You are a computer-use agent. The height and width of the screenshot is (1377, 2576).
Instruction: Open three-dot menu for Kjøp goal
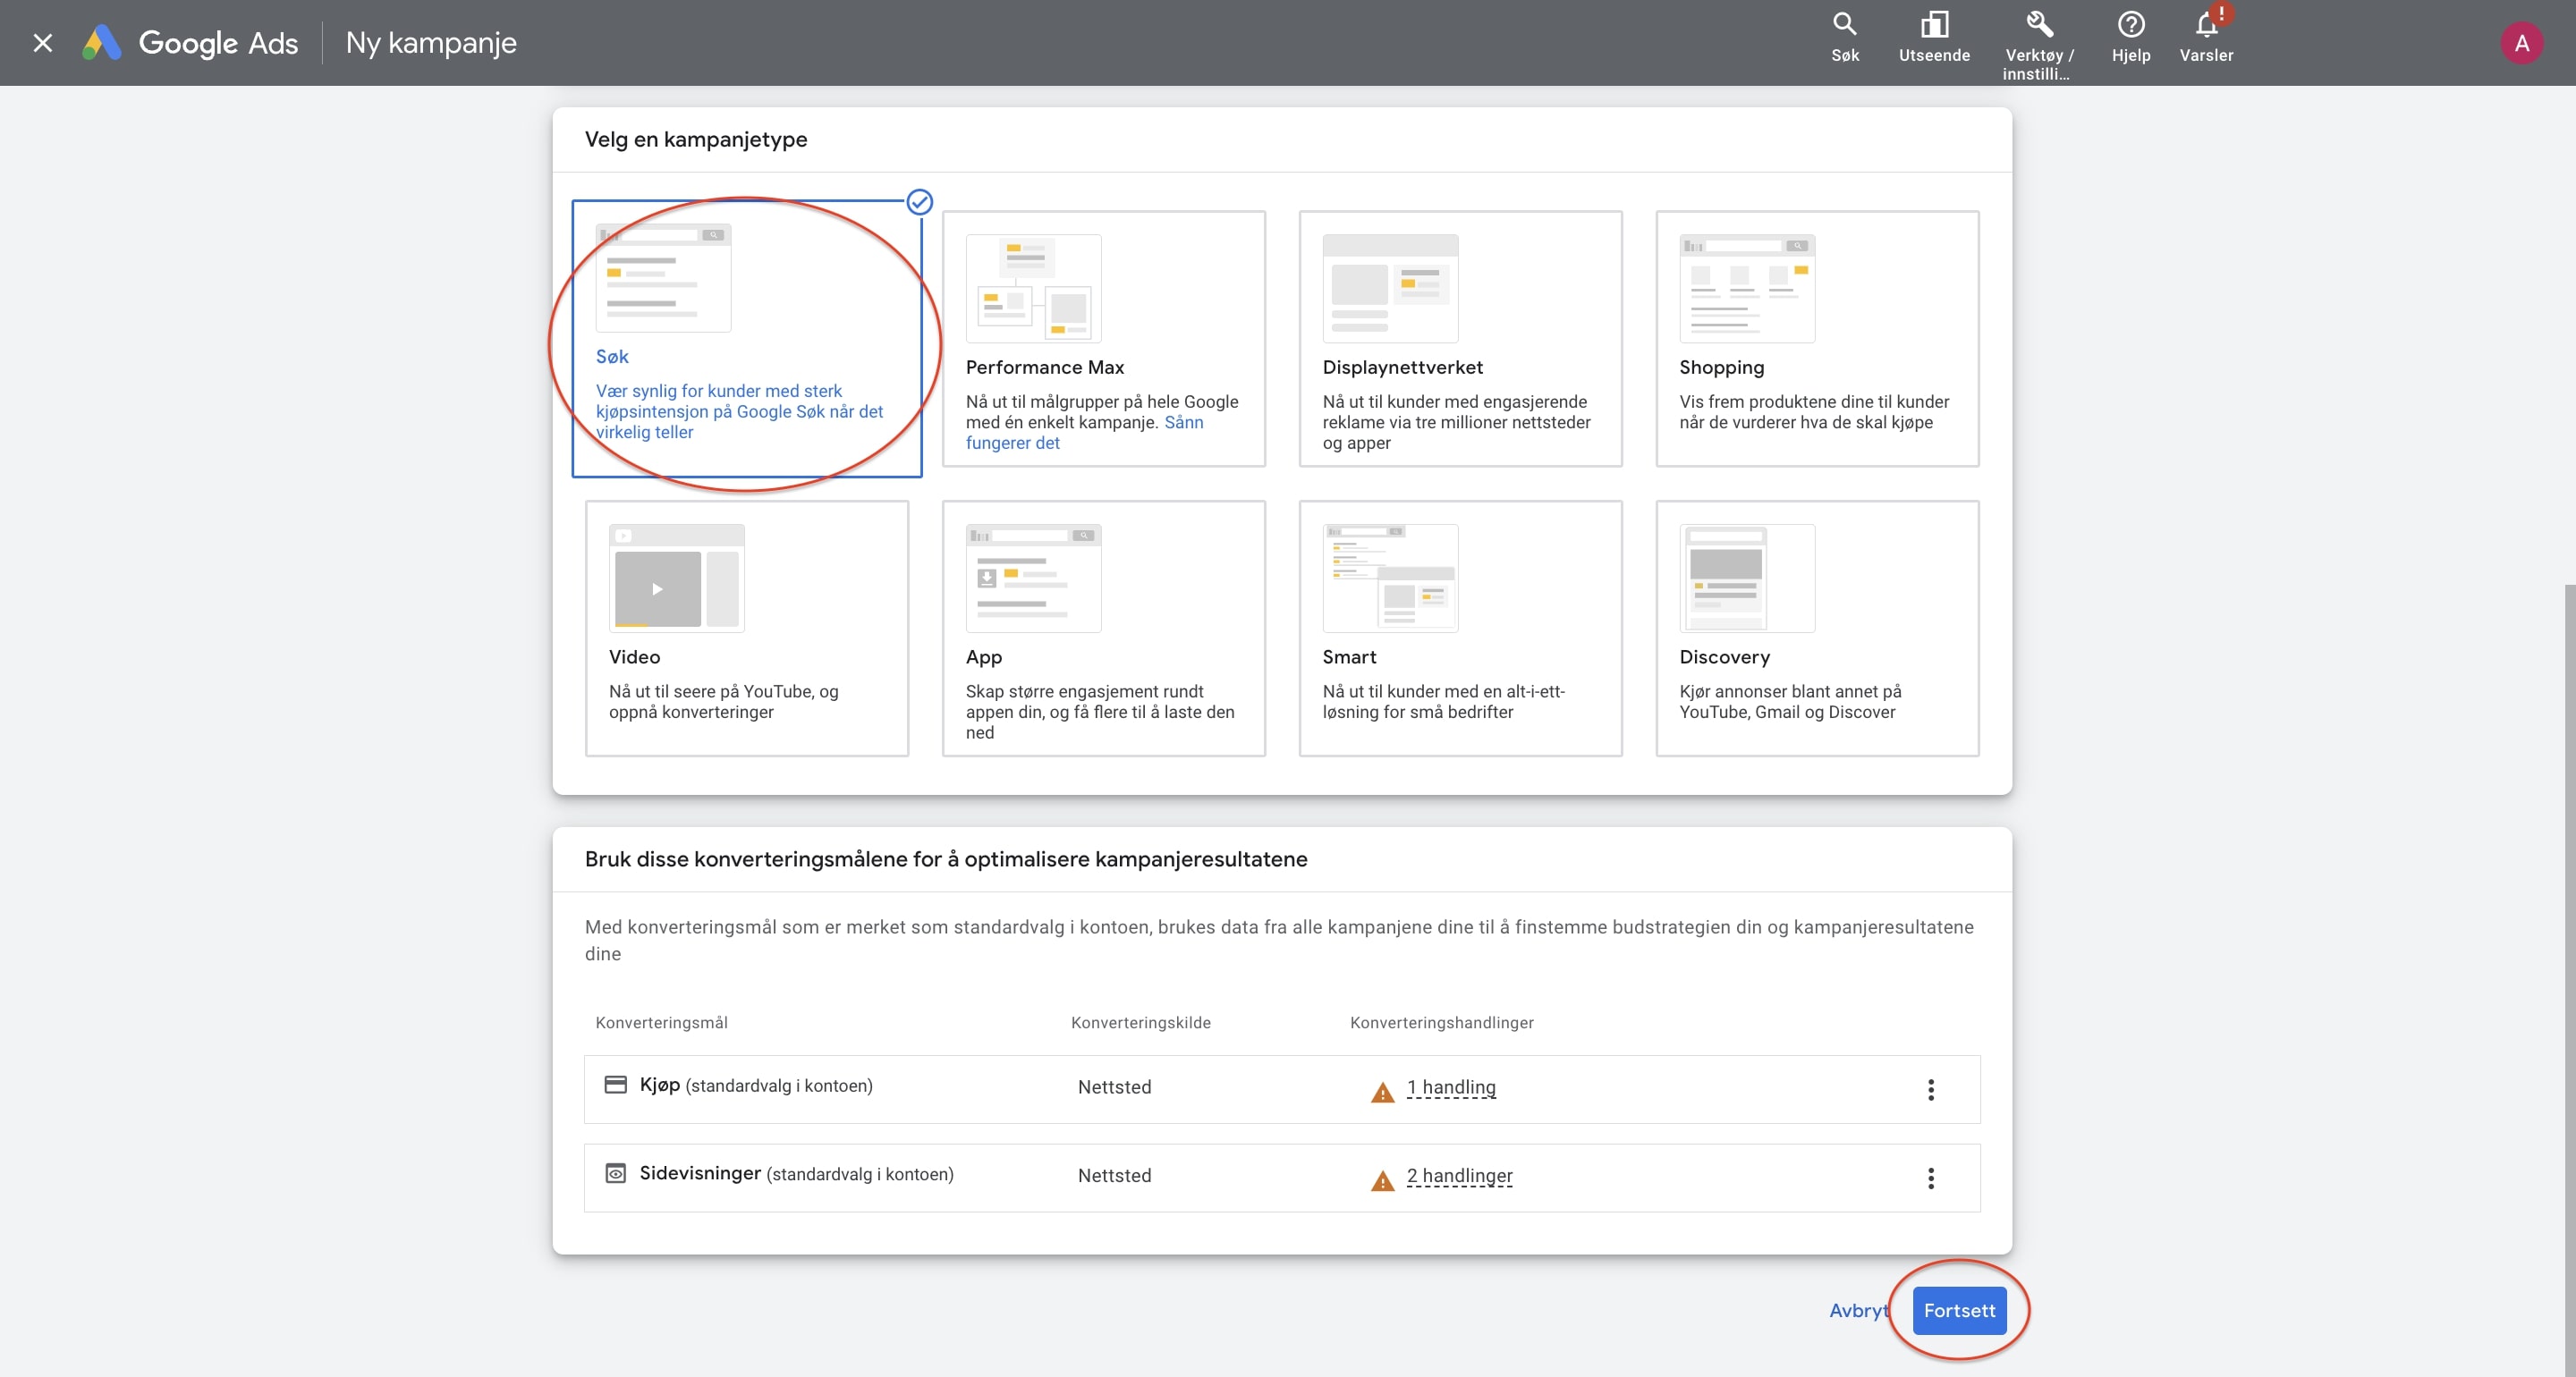coord(1930,1089)
